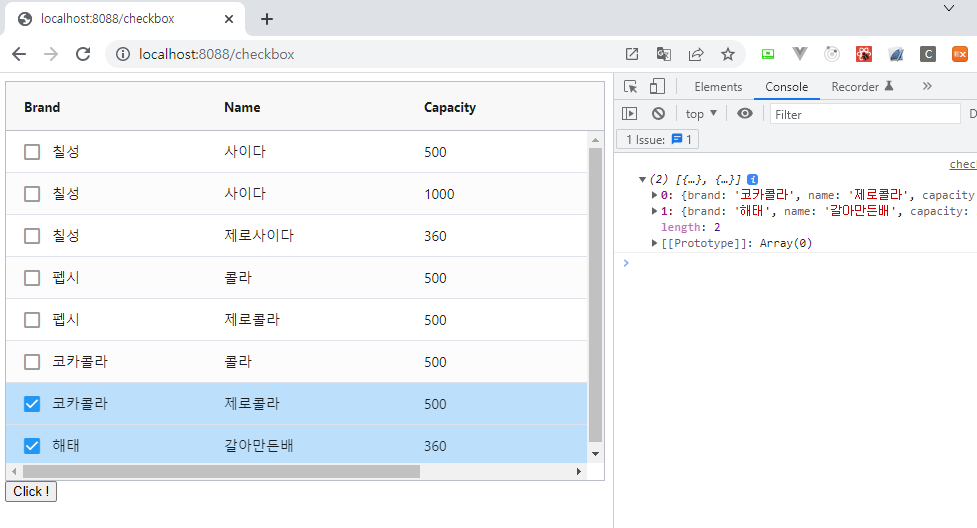Go back with the browser back arrow

tap(19, 54)
